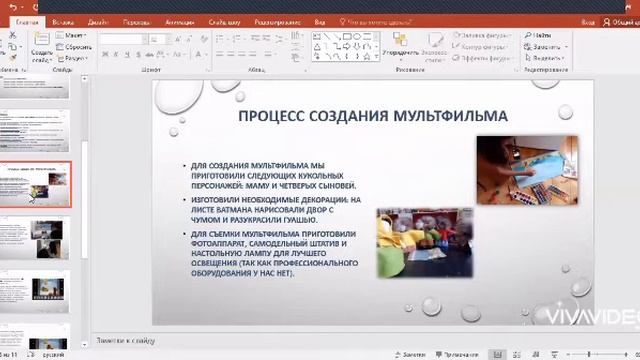Select the rectangle shape in shapes gallery

(347, 37)
